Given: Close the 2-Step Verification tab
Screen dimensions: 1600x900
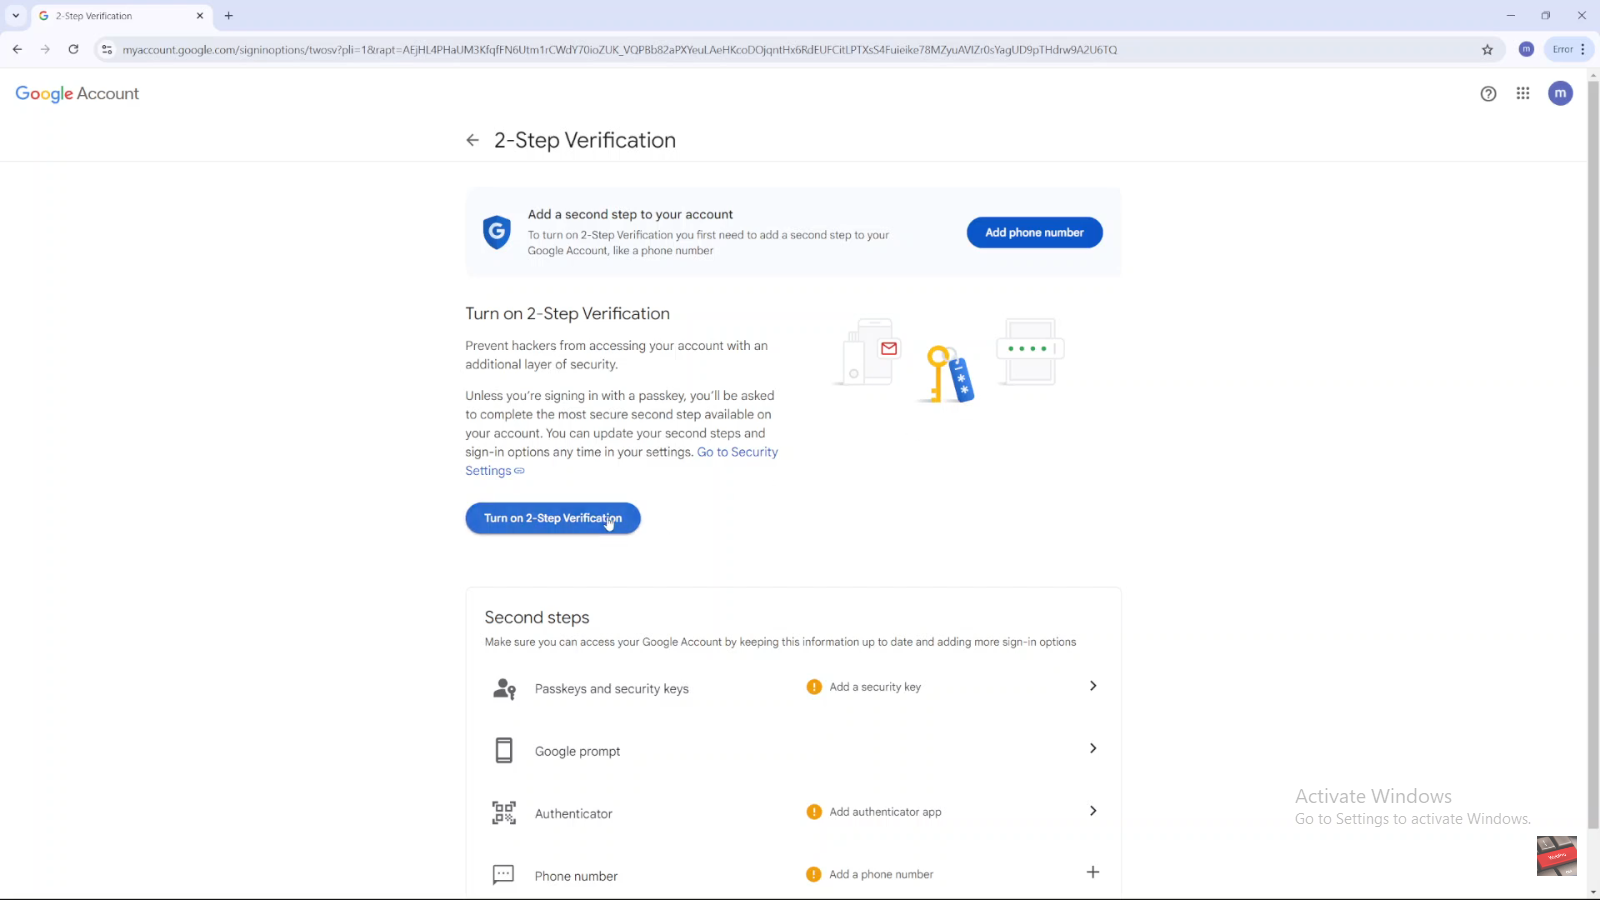Looking at the screenshot, I should [200, 16].
